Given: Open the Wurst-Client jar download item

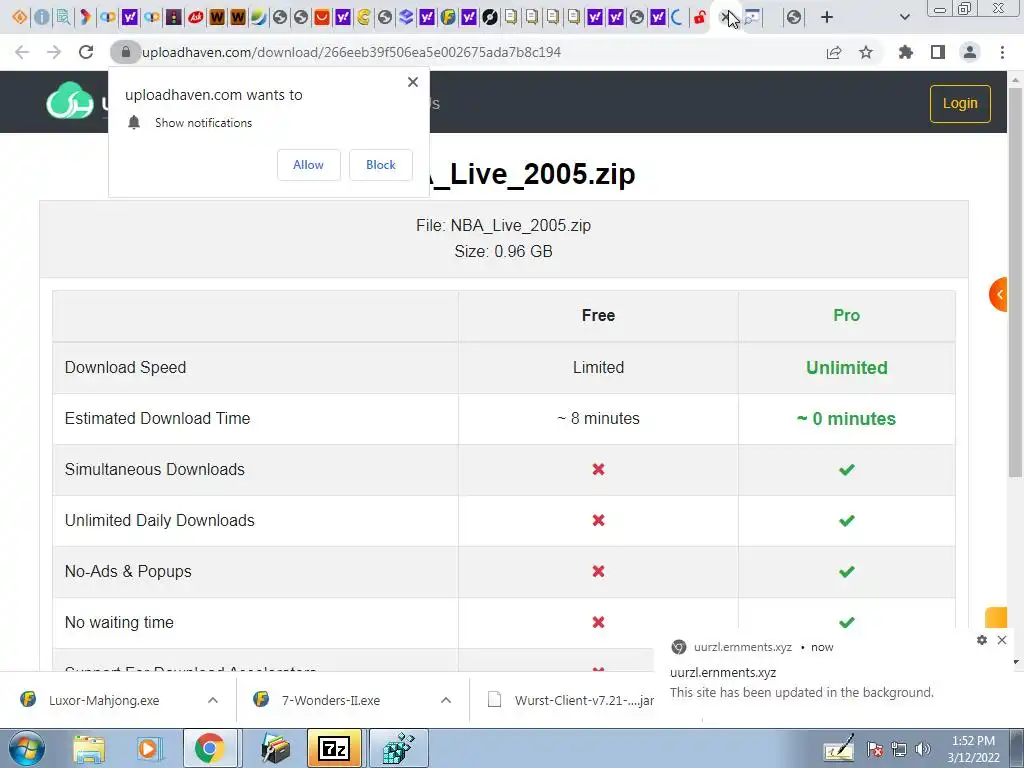Looking at the screenshot, I should tap(570, 700).
